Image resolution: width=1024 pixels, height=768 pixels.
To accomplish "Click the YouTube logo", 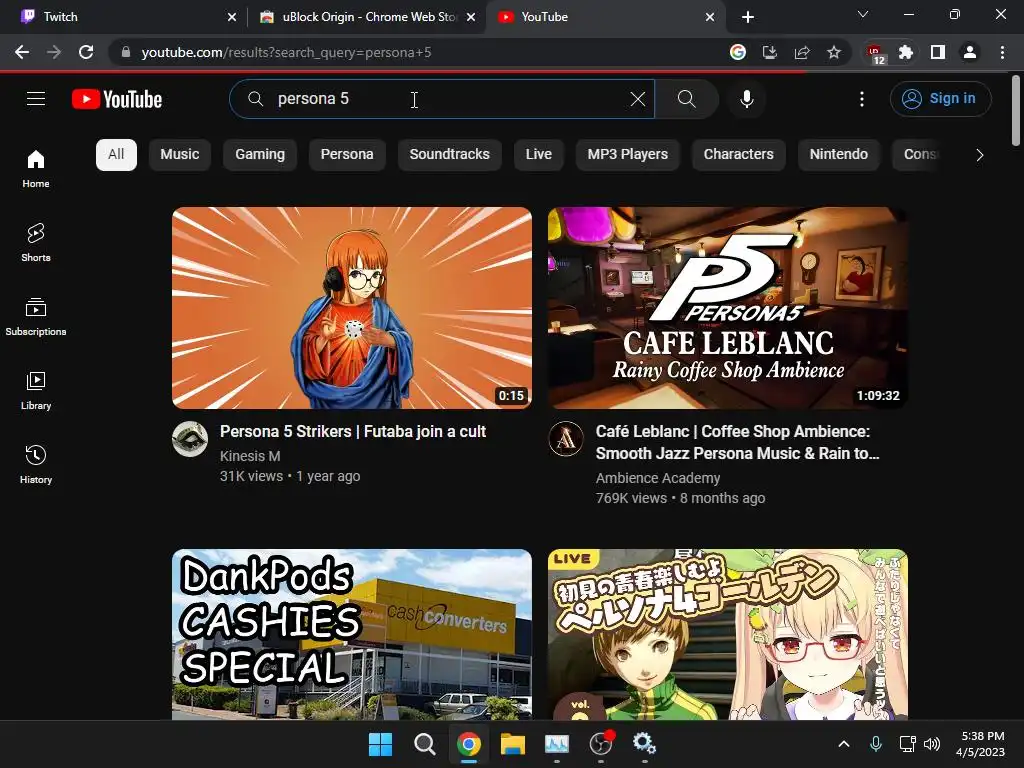I will 117,99.
